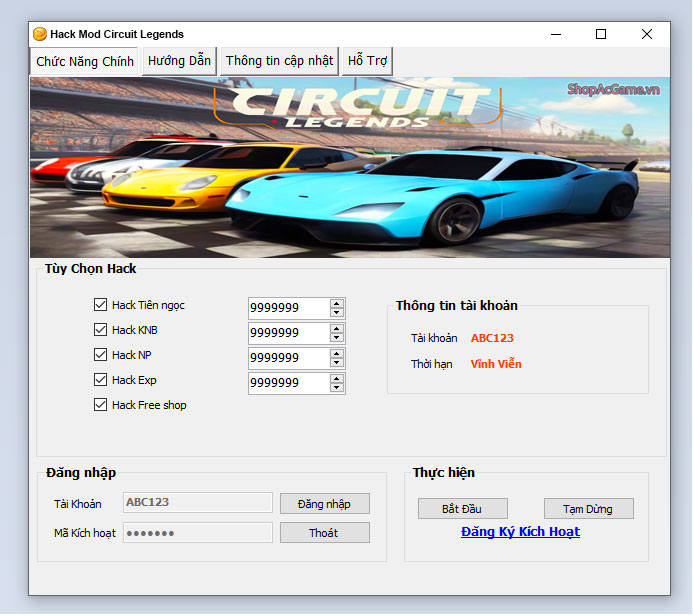This screenshot has height=616, width=693.
Task: Toggle the Hack Free shop checkbox
Action: click(x=100, y=404)
